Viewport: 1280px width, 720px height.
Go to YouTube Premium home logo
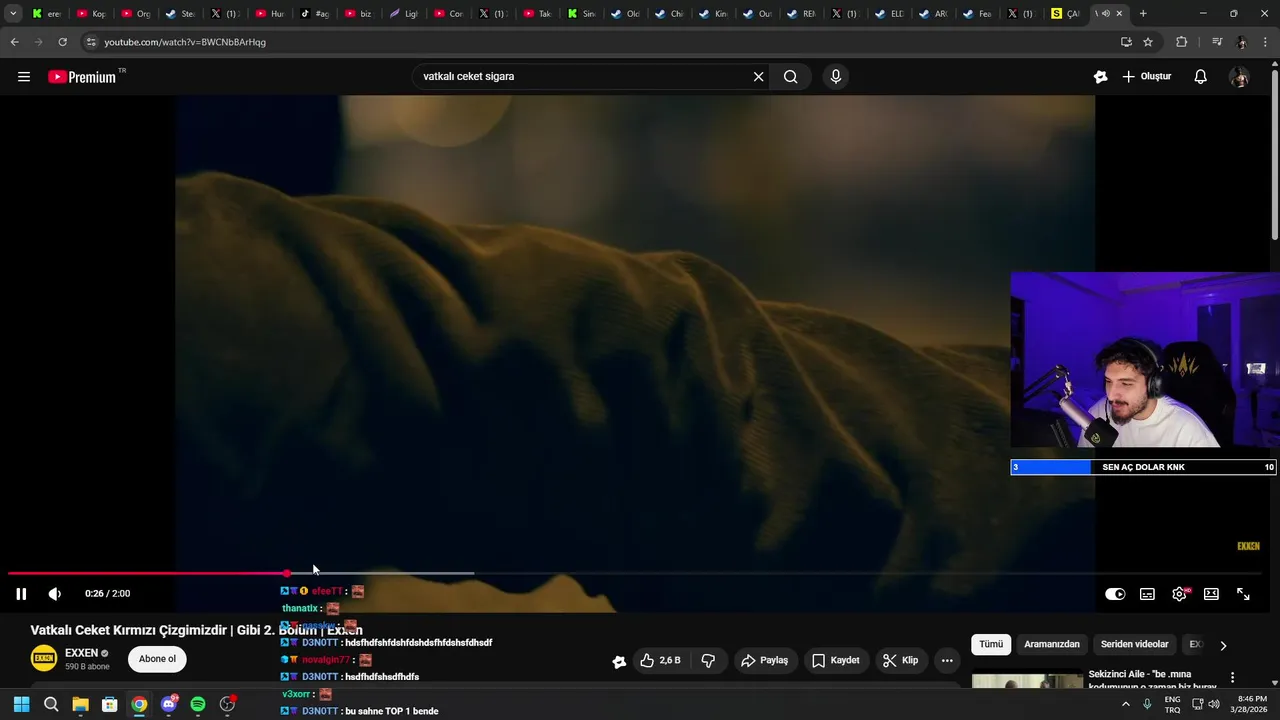83,77
